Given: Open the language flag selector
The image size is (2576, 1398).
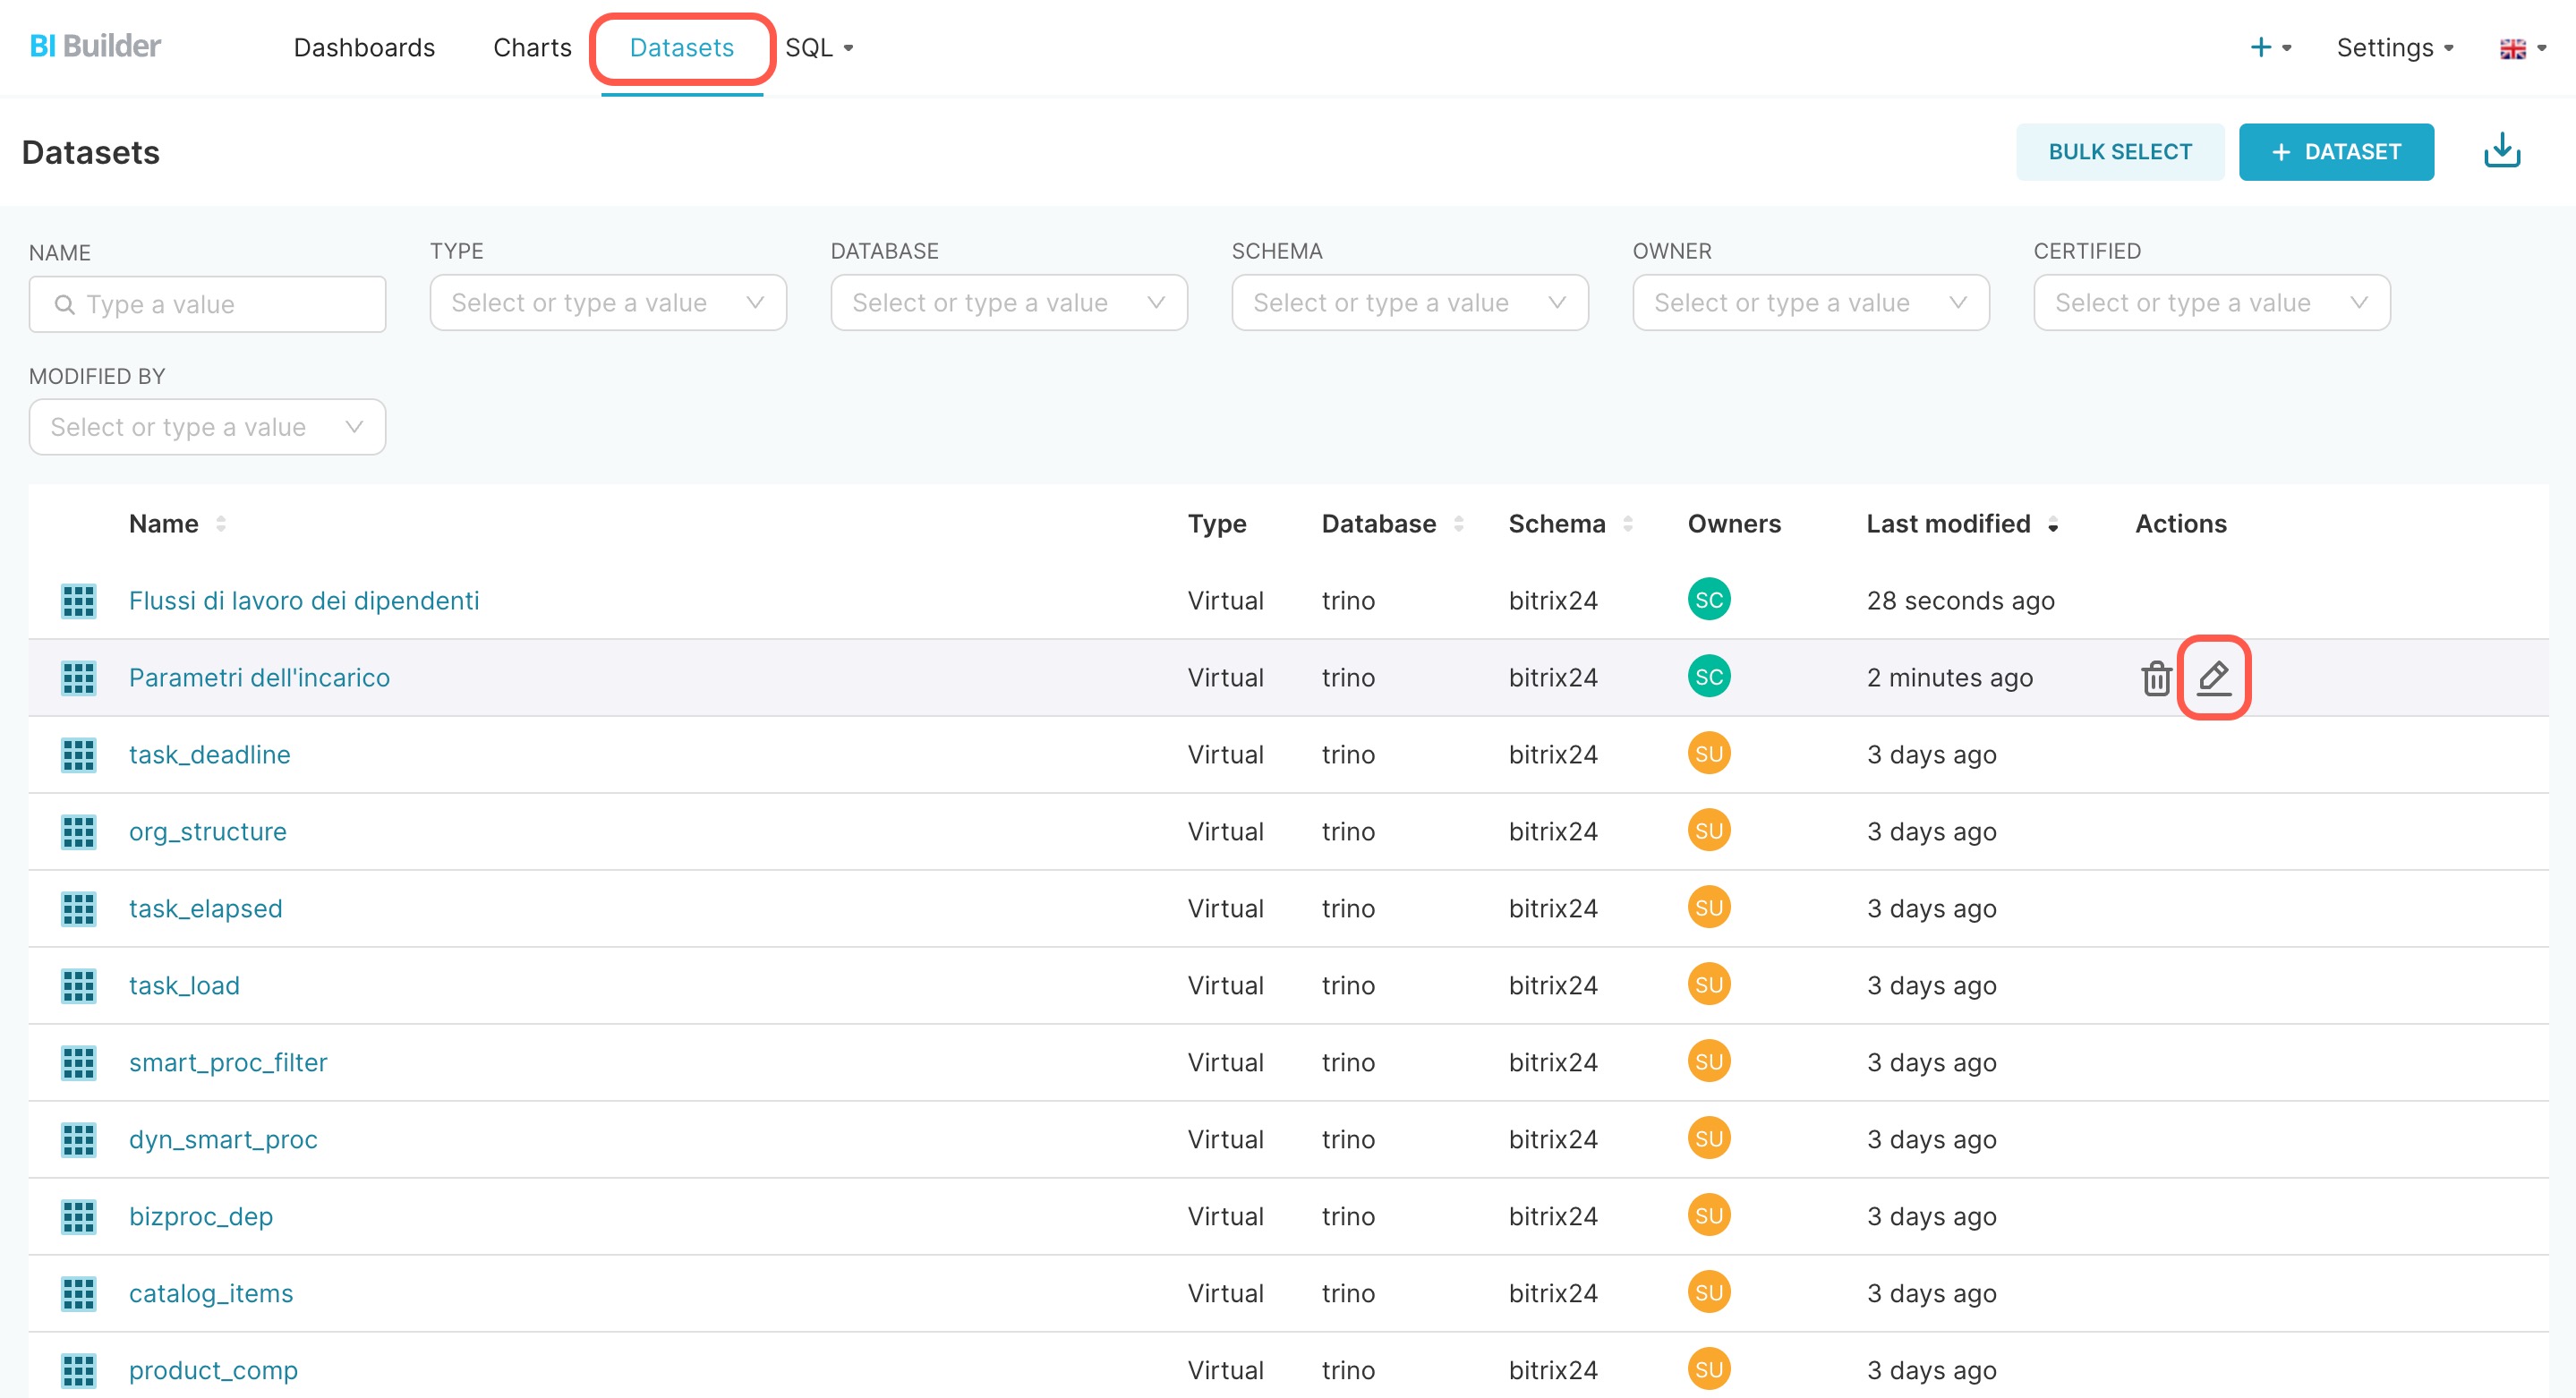Looking at the screenshot, I should [2521, 48].
